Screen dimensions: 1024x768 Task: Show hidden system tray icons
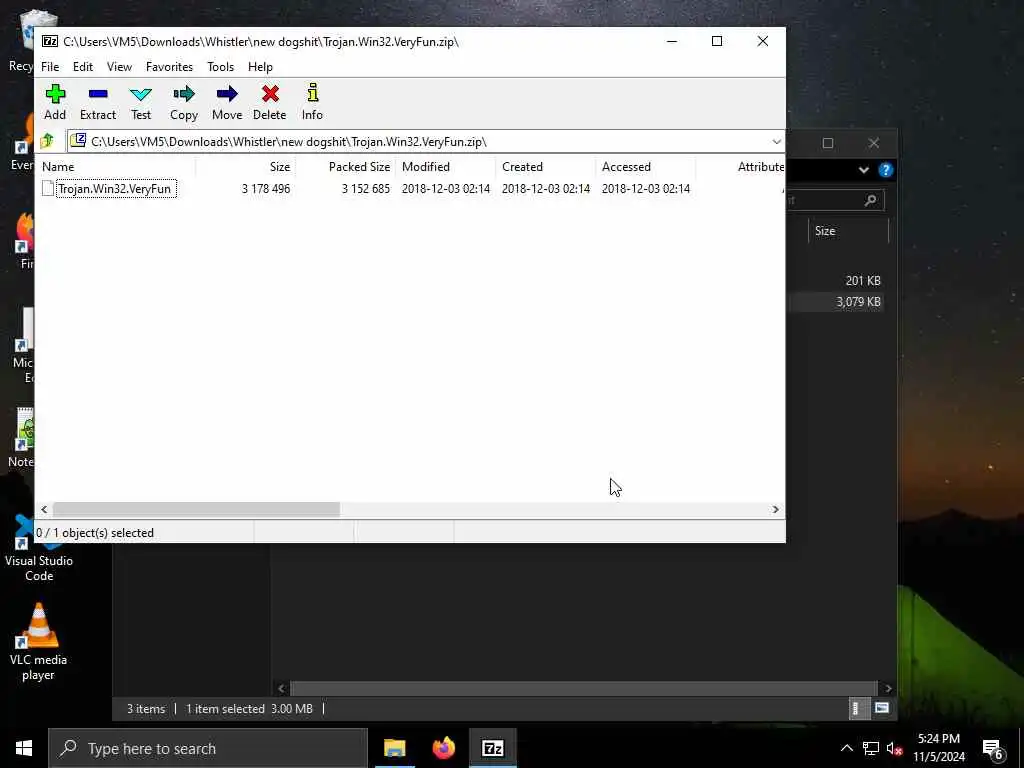click(x=846, y=748)
